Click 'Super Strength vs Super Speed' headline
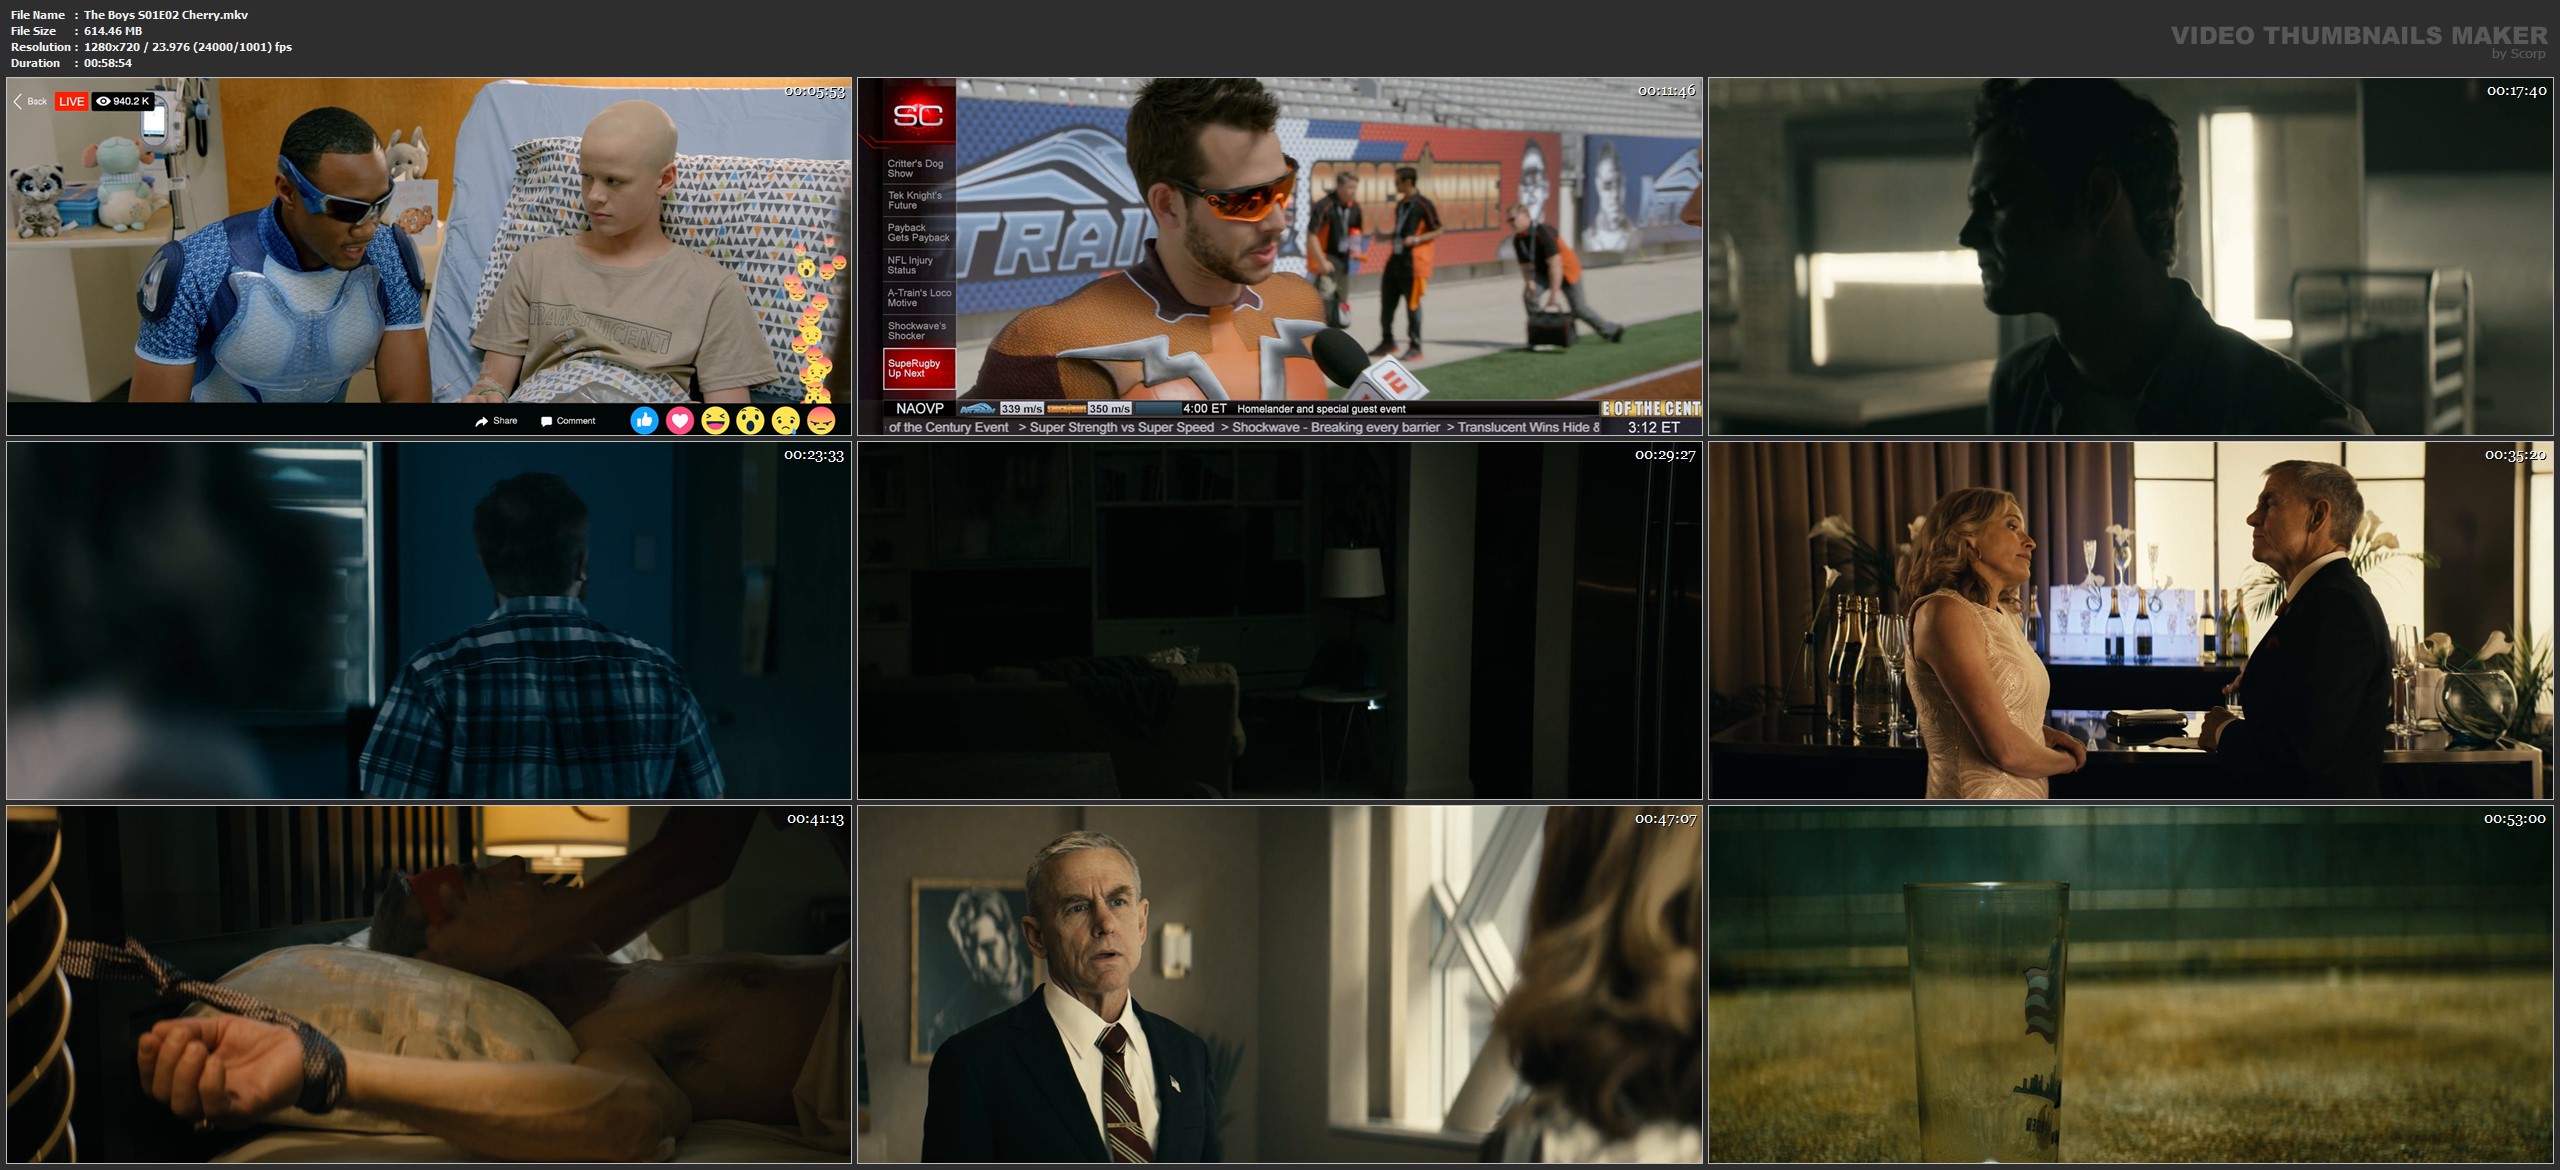 [x=1122, y=427]
